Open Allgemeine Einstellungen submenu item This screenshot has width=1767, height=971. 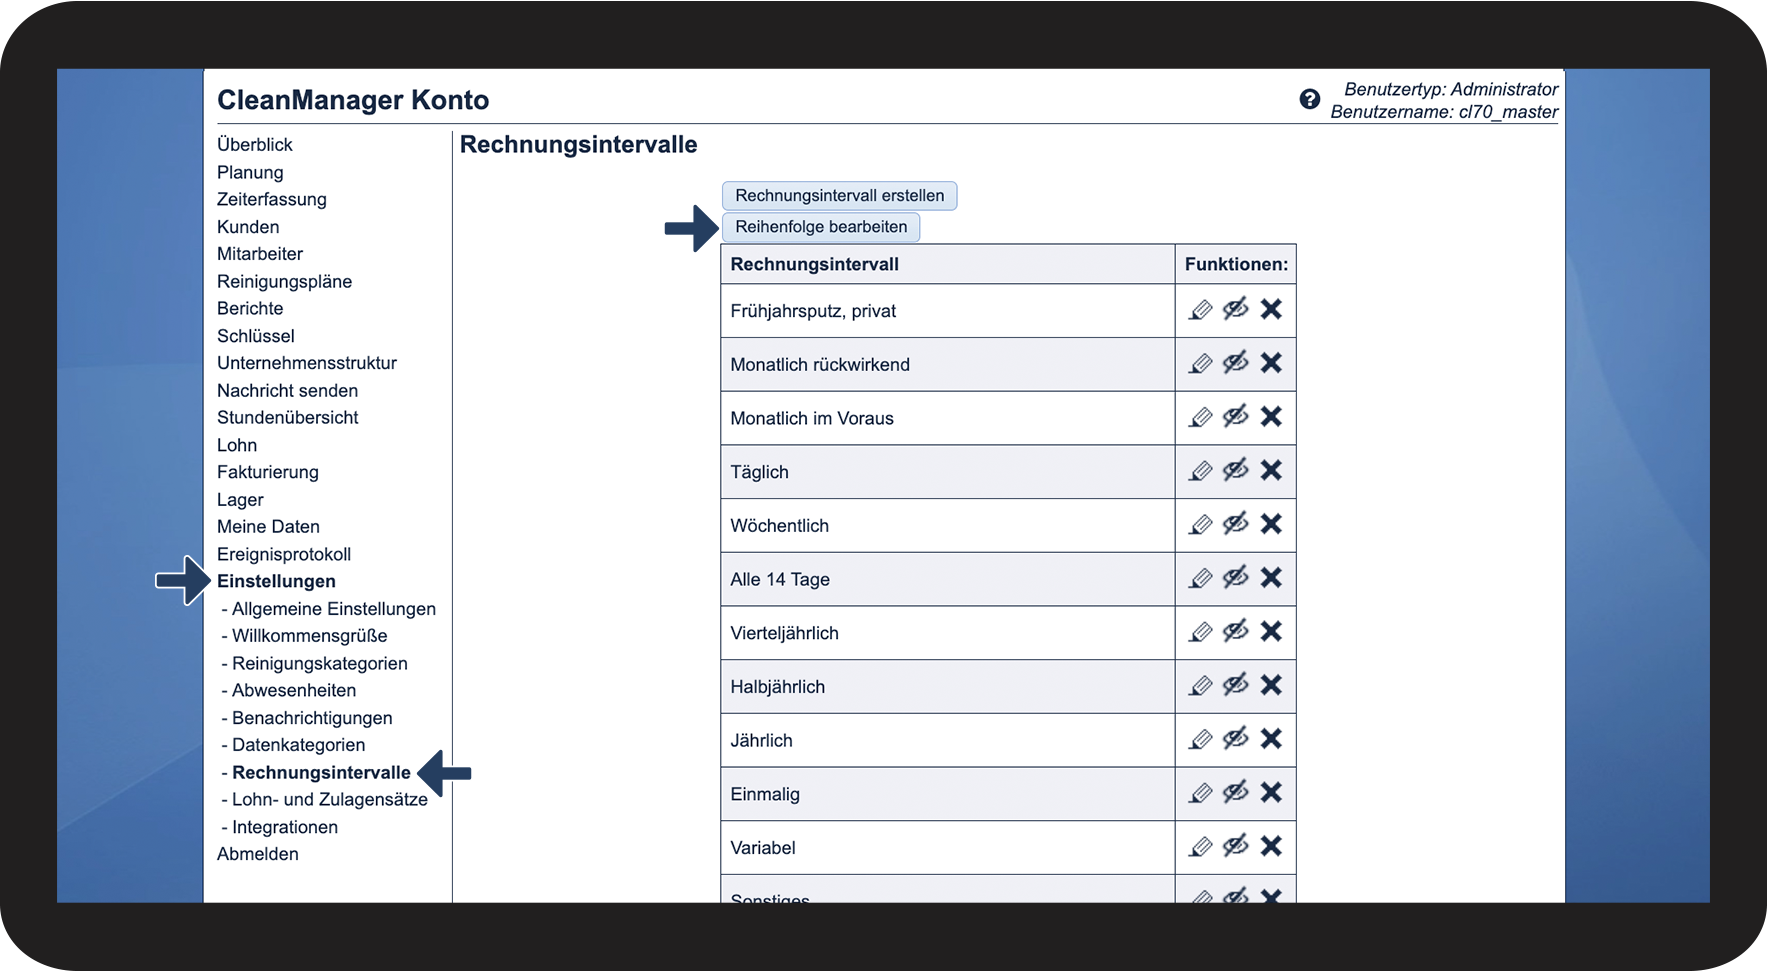click(x=334, y=609)
